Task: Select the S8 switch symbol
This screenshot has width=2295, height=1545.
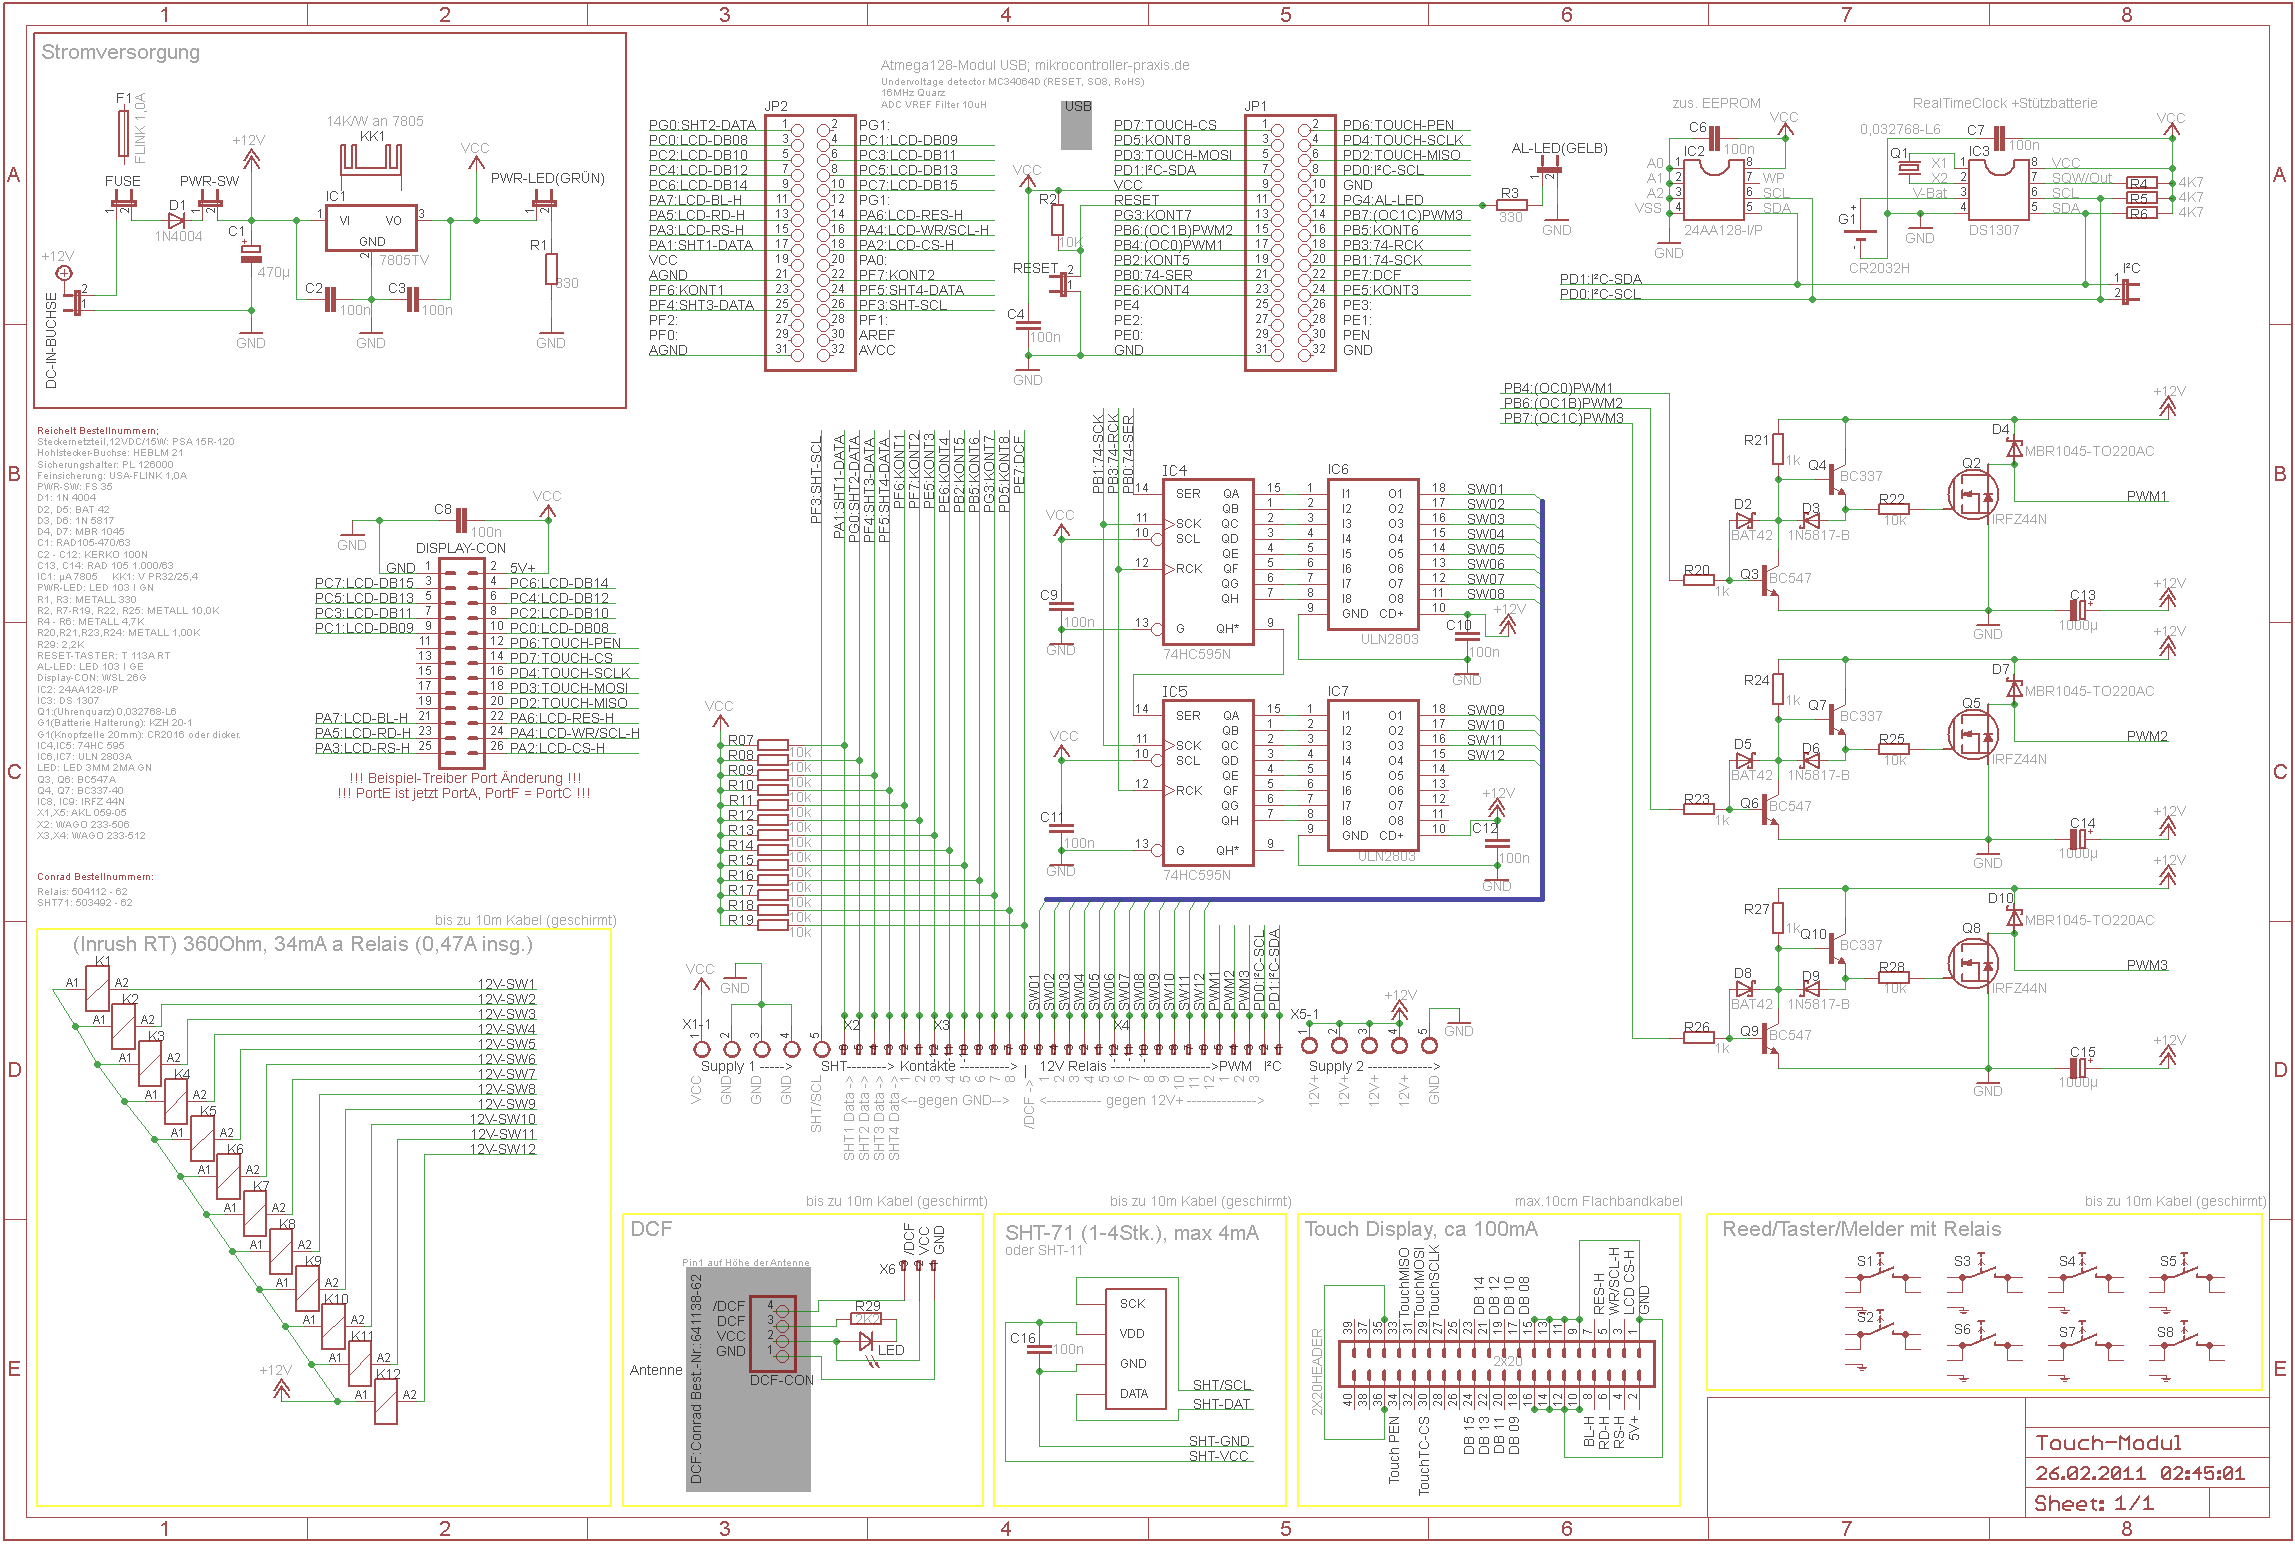Action: [2187, 1340]
